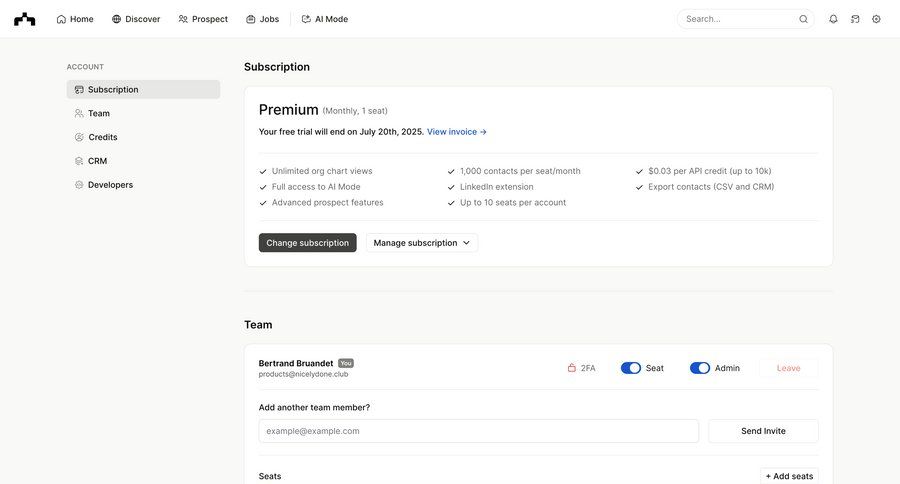The height and width of the screenshot is (484, 900).
Task: Click the Credits sidebar icon
Action: click(79, 137)
